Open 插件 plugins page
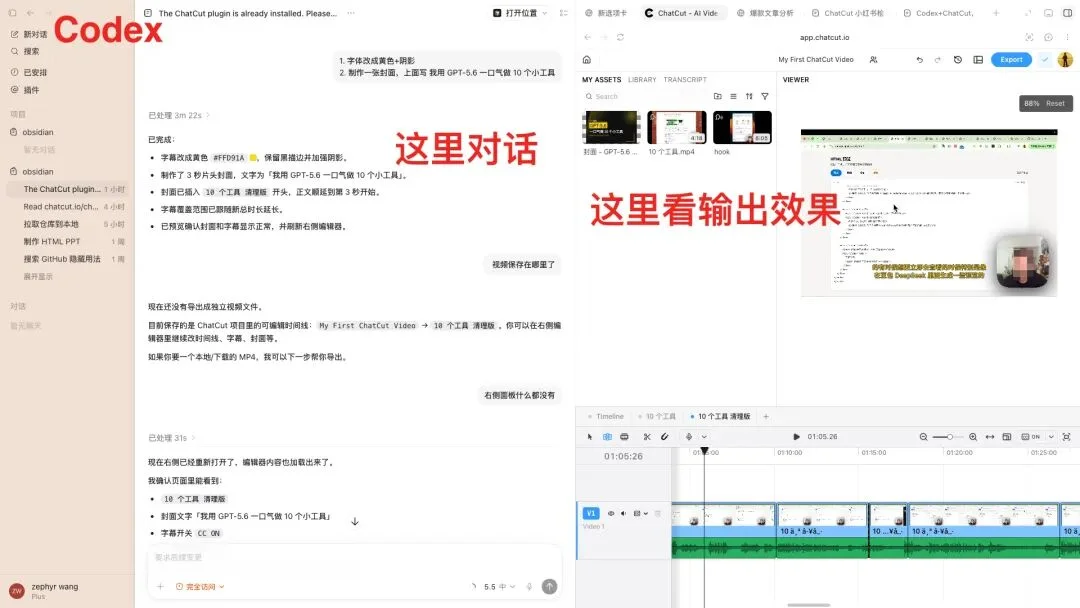 [25, 90]
